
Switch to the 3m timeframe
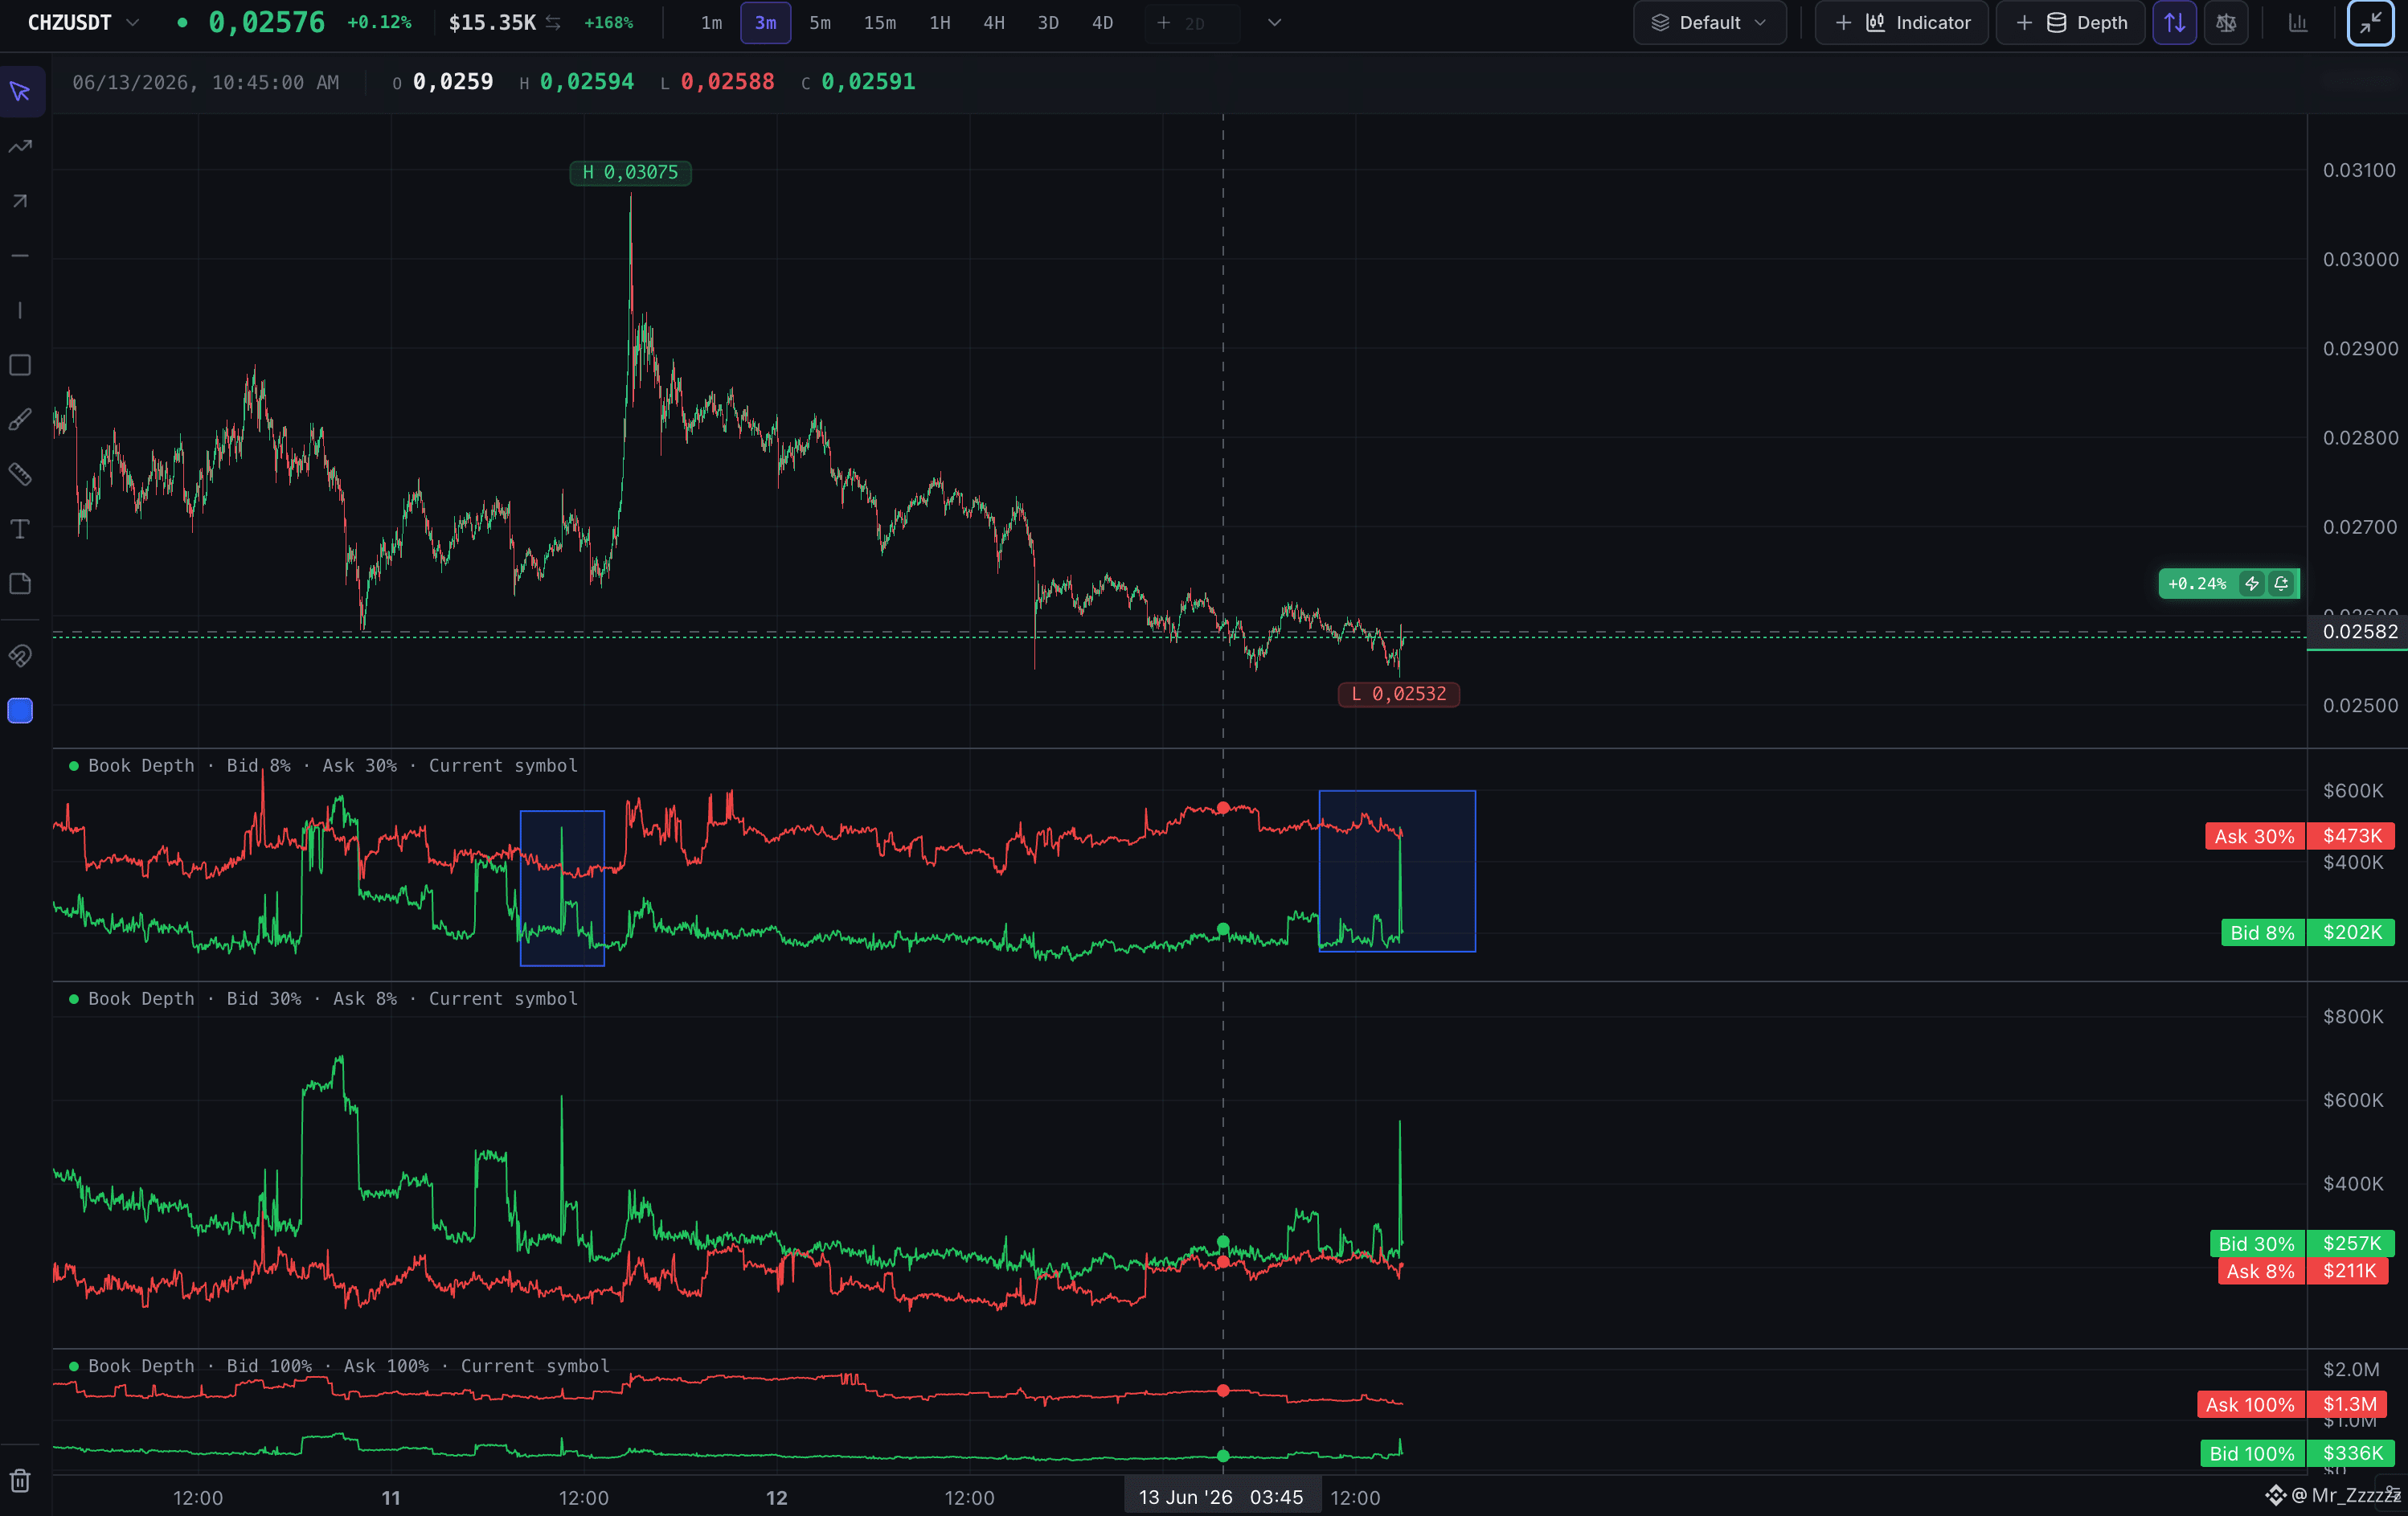[x=765, y=22]
